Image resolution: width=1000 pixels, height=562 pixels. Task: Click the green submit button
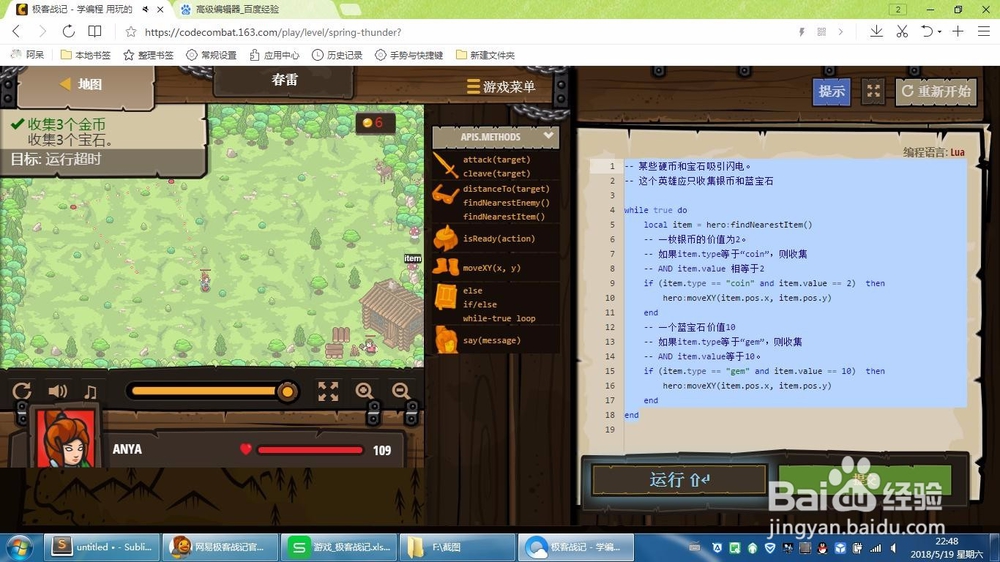point(865,480)
